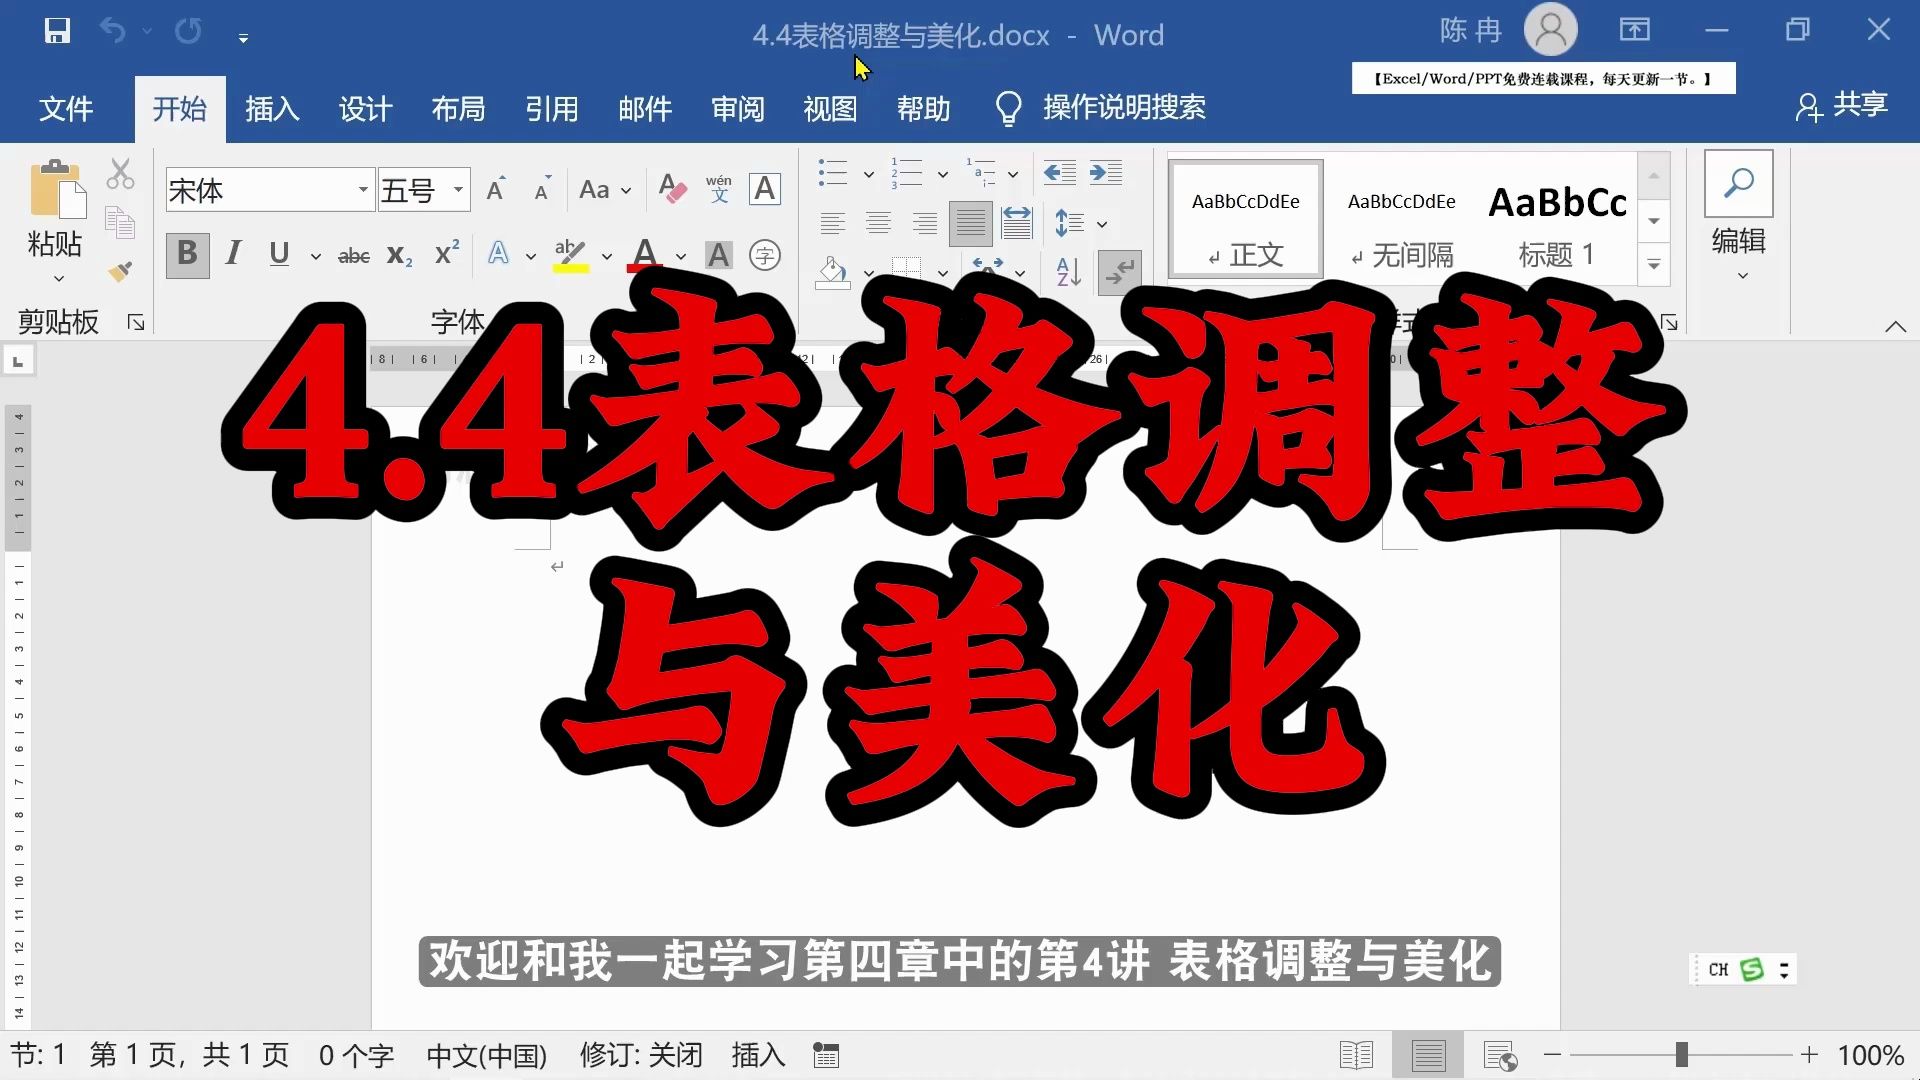Click the Paragraph alignment icon
This screenshot has height=1080, width=1920.
(831, 223)
